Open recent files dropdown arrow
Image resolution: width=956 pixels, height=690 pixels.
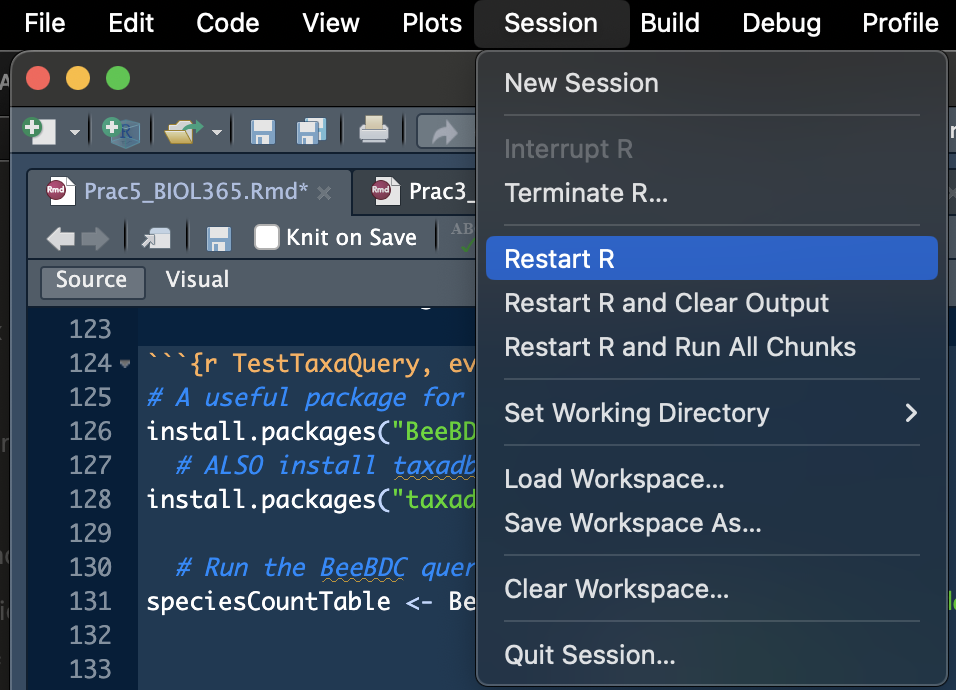(217, 132)
